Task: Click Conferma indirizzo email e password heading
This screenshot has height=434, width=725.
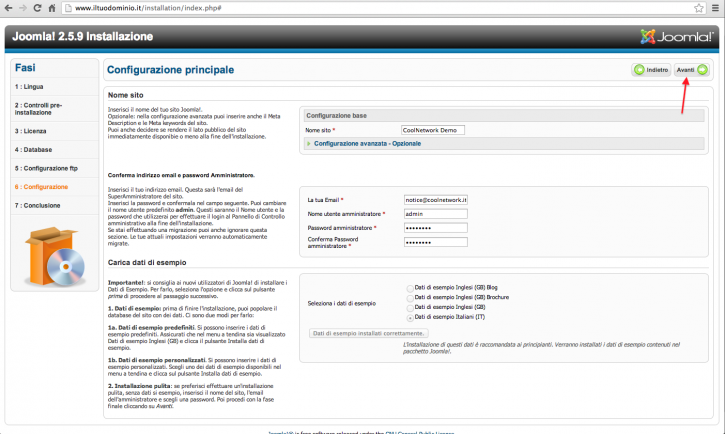Action: [181, 175]
